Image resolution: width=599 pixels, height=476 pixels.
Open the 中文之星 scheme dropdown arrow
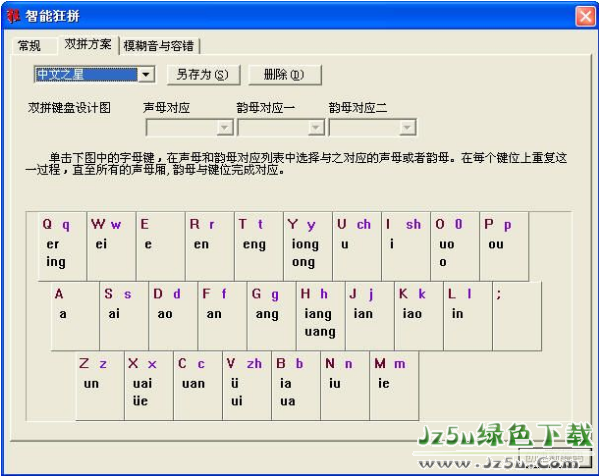point(146,74)
